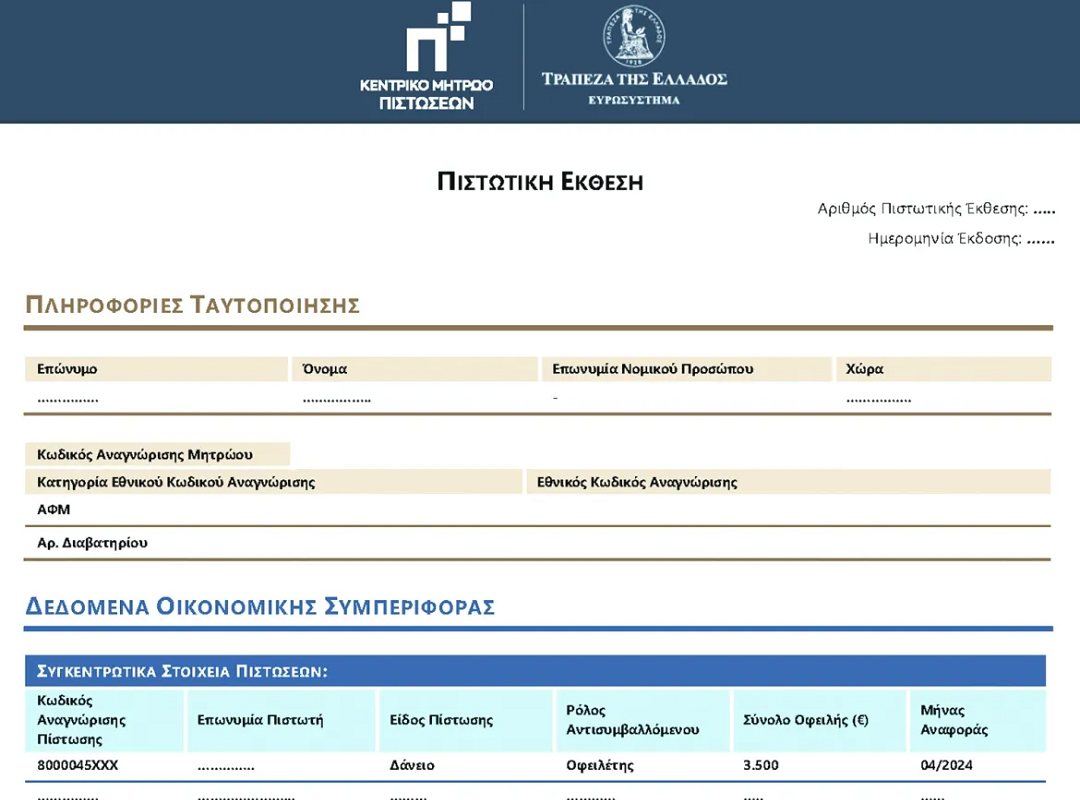Select the Πληροφορίες Ταυτοποίησης section heading
Screen dimensions: 1080x800
(192, 305)
